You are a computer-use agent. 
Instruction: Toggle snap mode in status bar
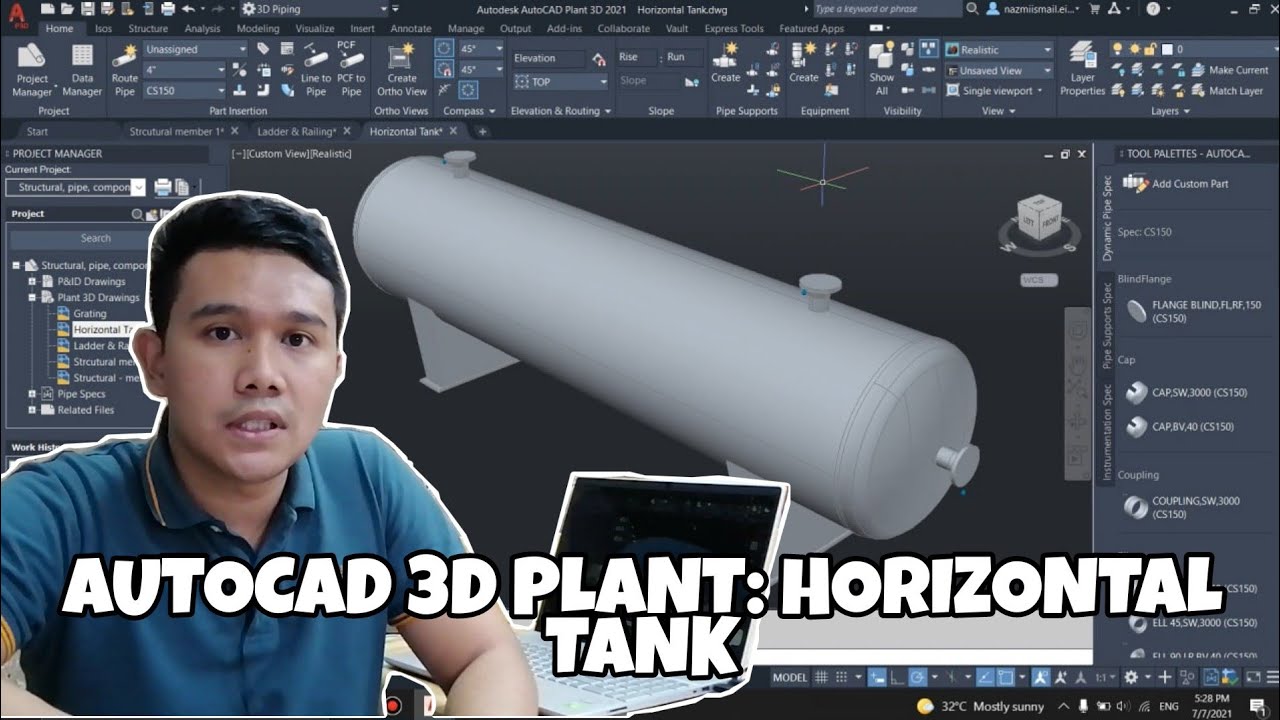click(842, 677)
